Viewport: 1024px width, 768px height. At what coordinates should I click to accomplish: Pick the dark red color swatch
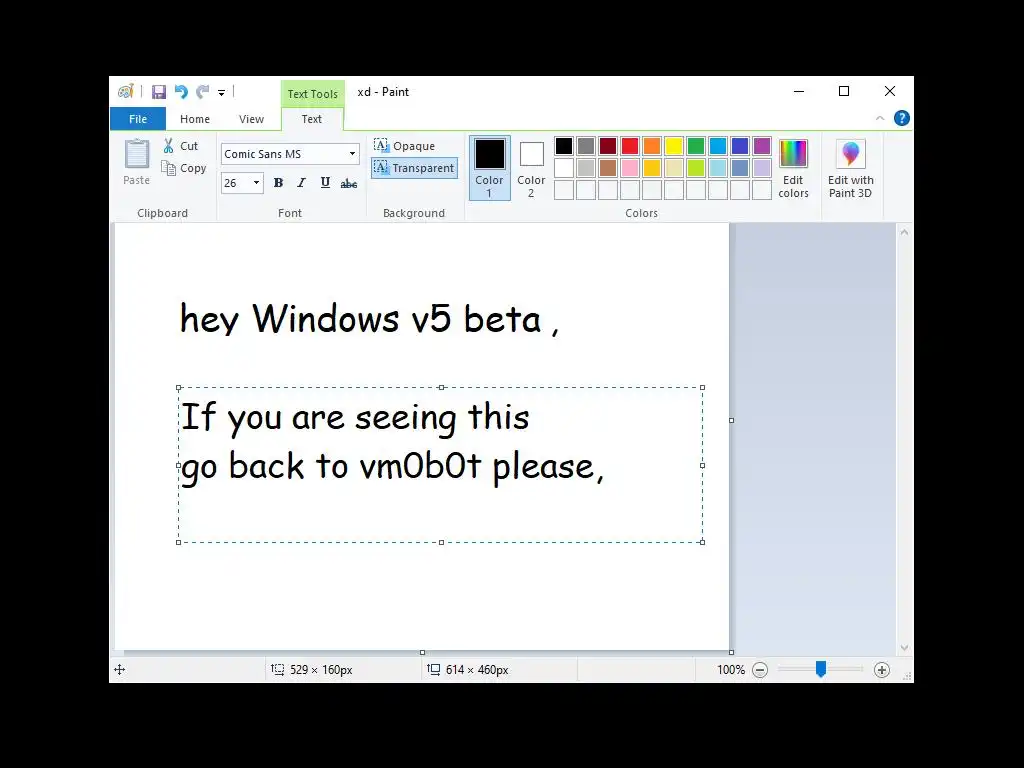click(608, 146)
